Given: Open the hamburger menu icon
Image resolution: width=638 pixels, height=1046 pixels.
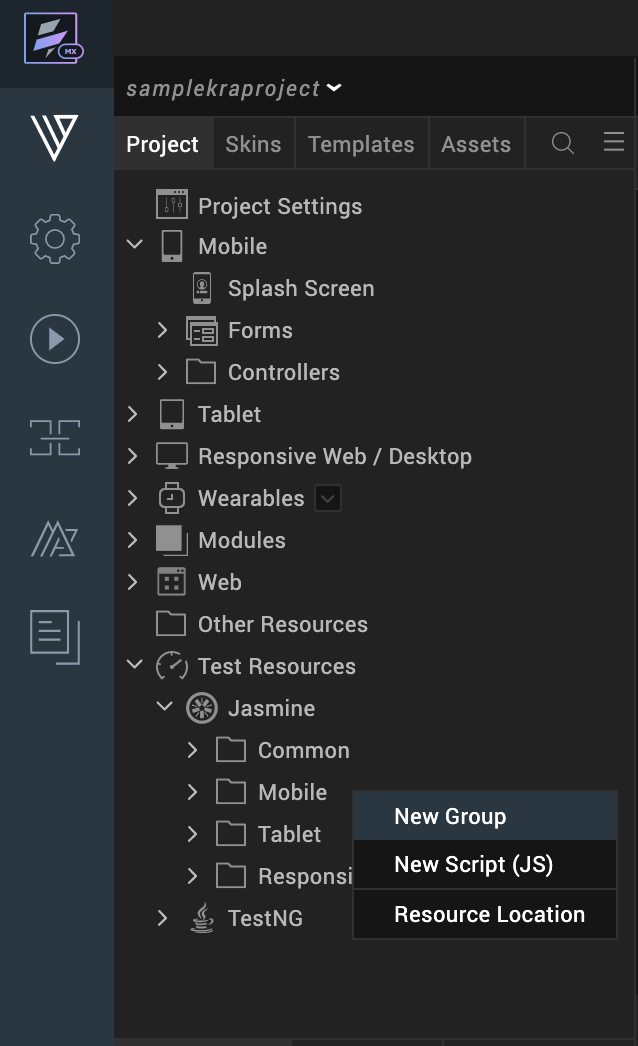Looking at the screenshot, I should [614, 143].
